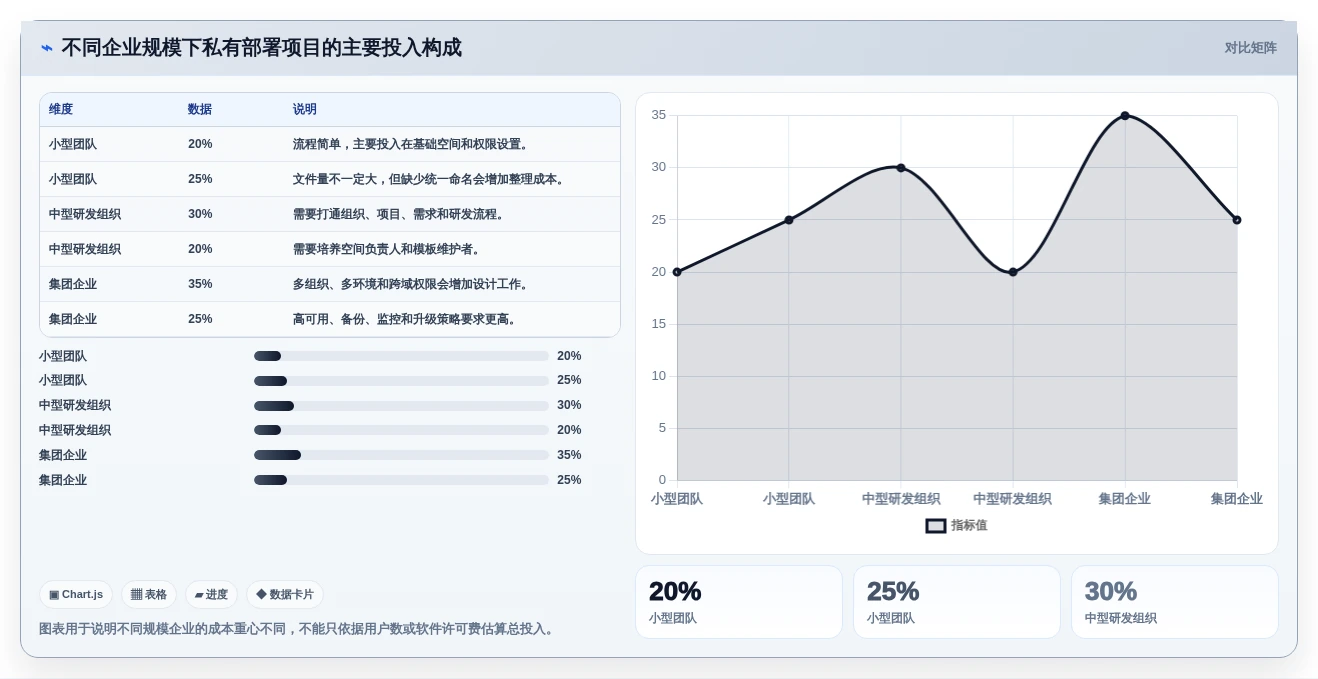Click the 维度 column header
The height and width of the screenshot is (679, 1318).
click(x=61, y=110)
